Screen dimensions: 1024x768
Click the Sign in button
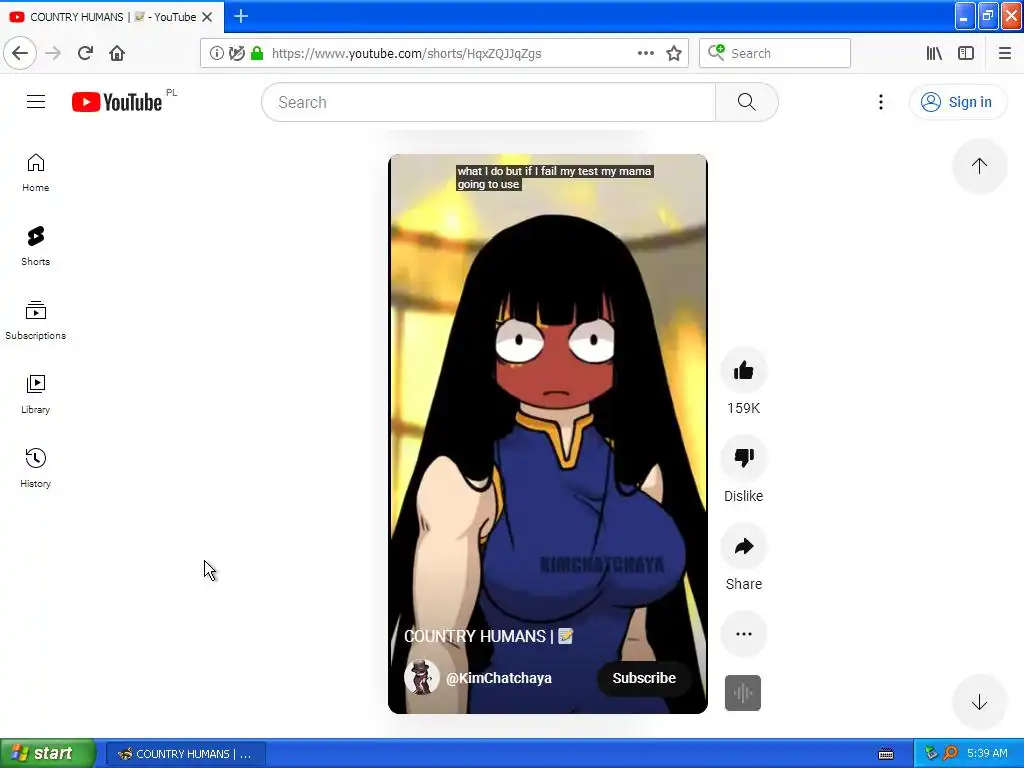(x=957, y=102)
